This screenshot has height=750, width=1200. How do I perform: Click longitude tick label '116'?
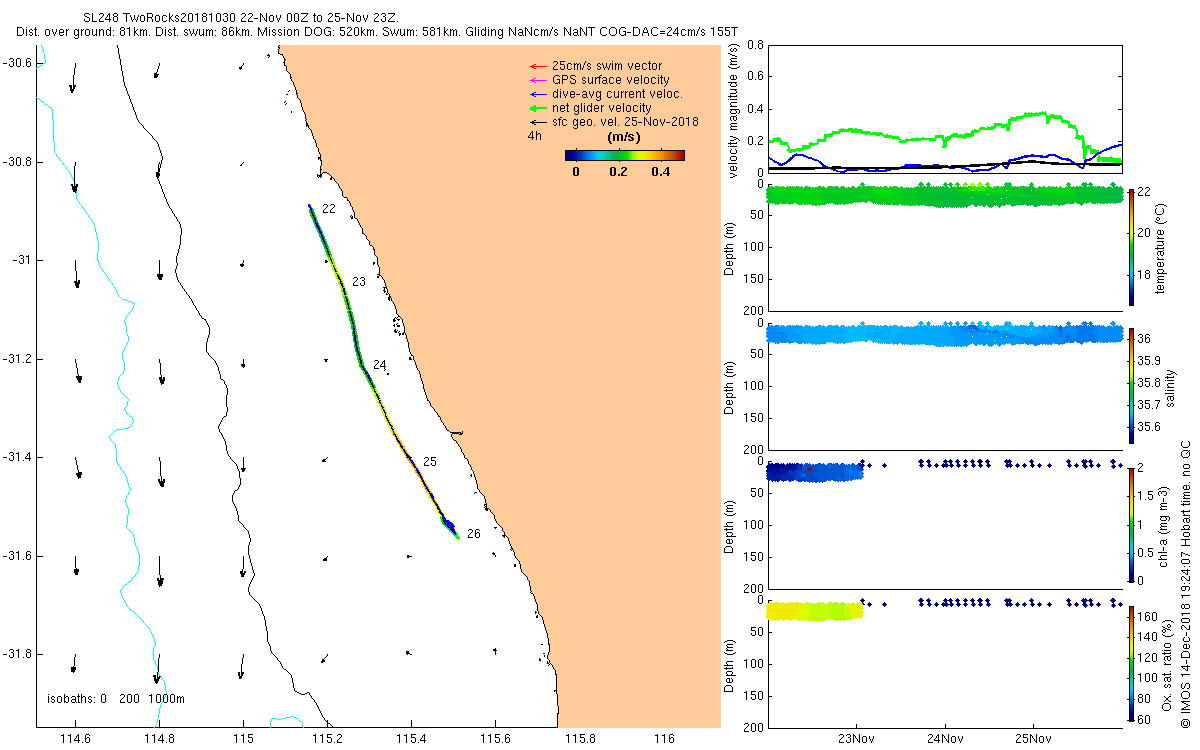663,739
